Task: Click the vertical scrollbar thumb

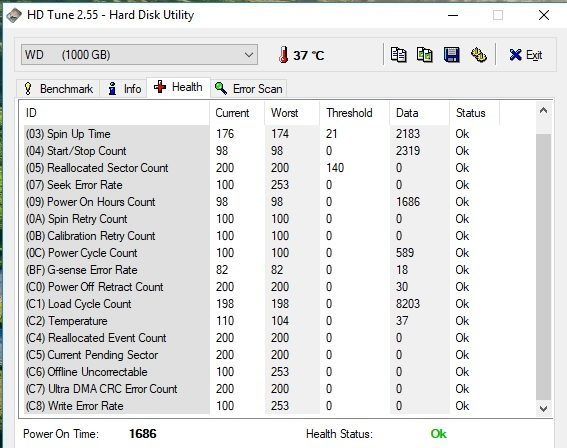Action: (543, 267)
